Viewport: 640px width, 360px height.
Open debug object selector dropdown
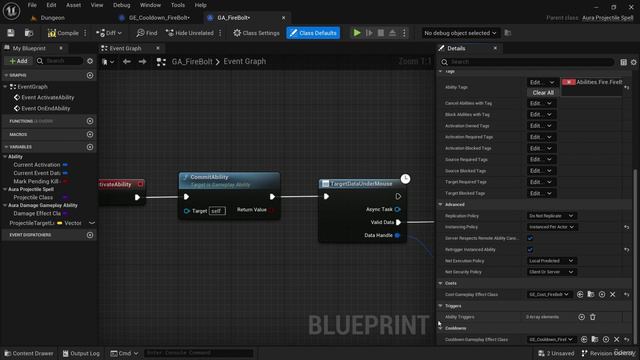point(460,33)
